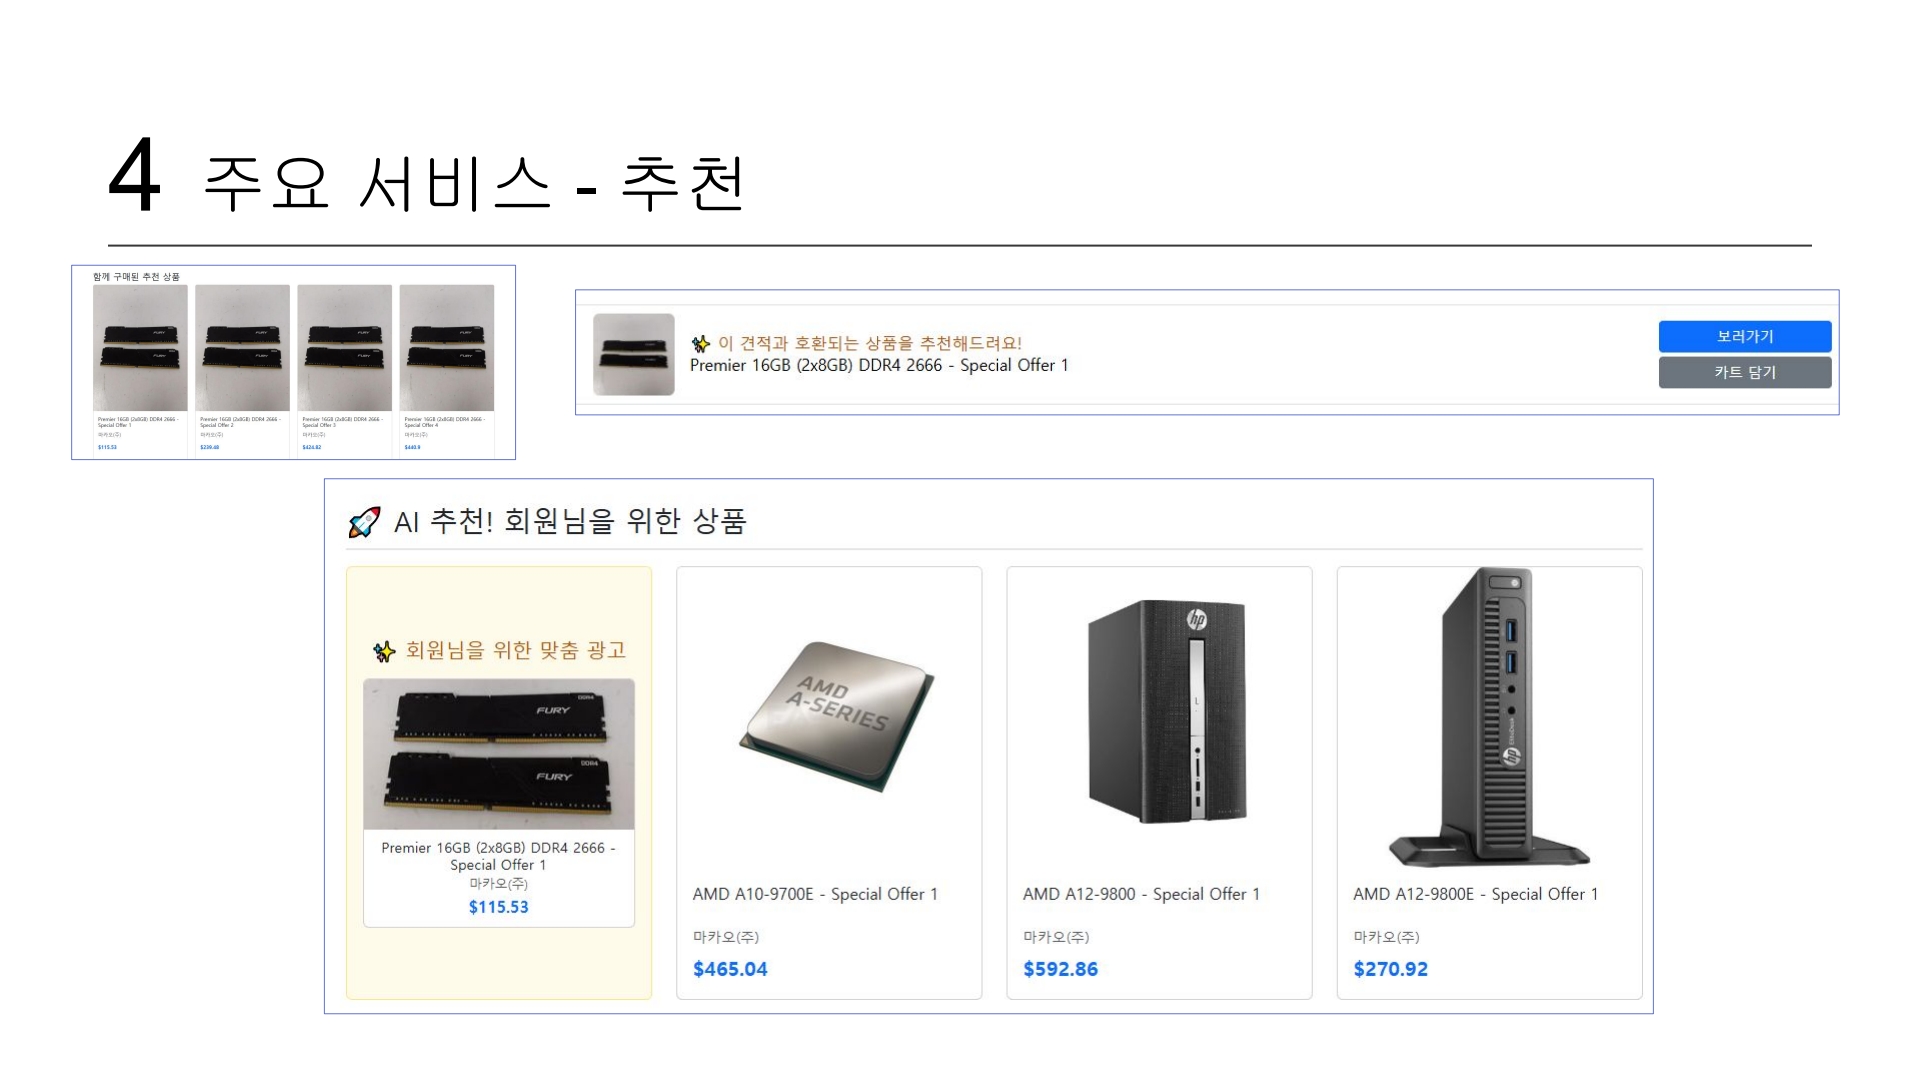The width and height of the screenshot is (1920, 1080).
Task: Click the $270.92 price
Action: click(1390, 969)
